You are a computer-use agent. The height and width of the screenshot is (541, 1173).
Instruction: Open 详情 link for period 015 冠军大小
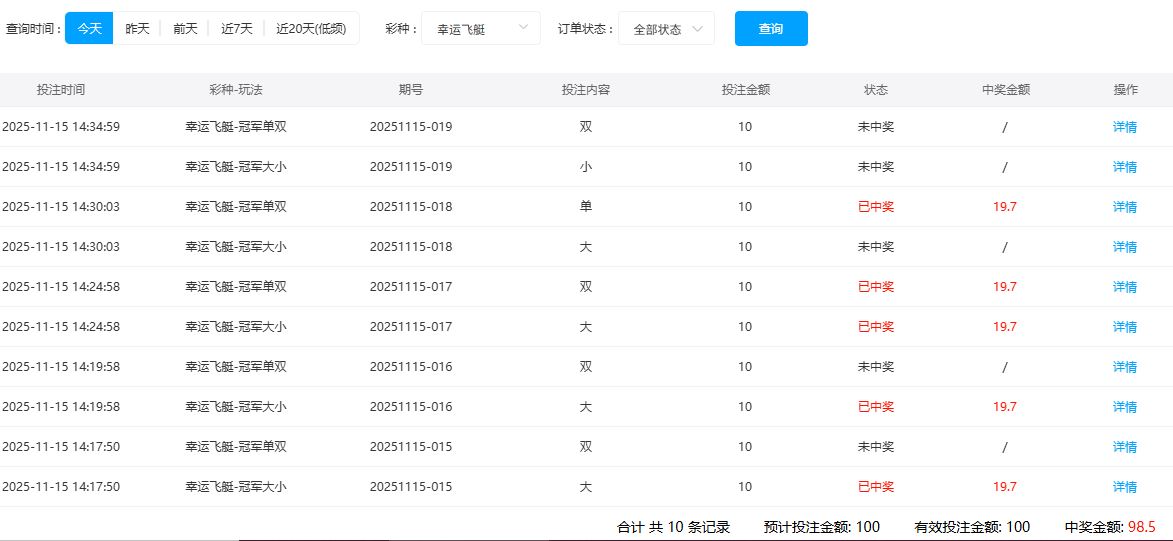(x=1125, y=487)
